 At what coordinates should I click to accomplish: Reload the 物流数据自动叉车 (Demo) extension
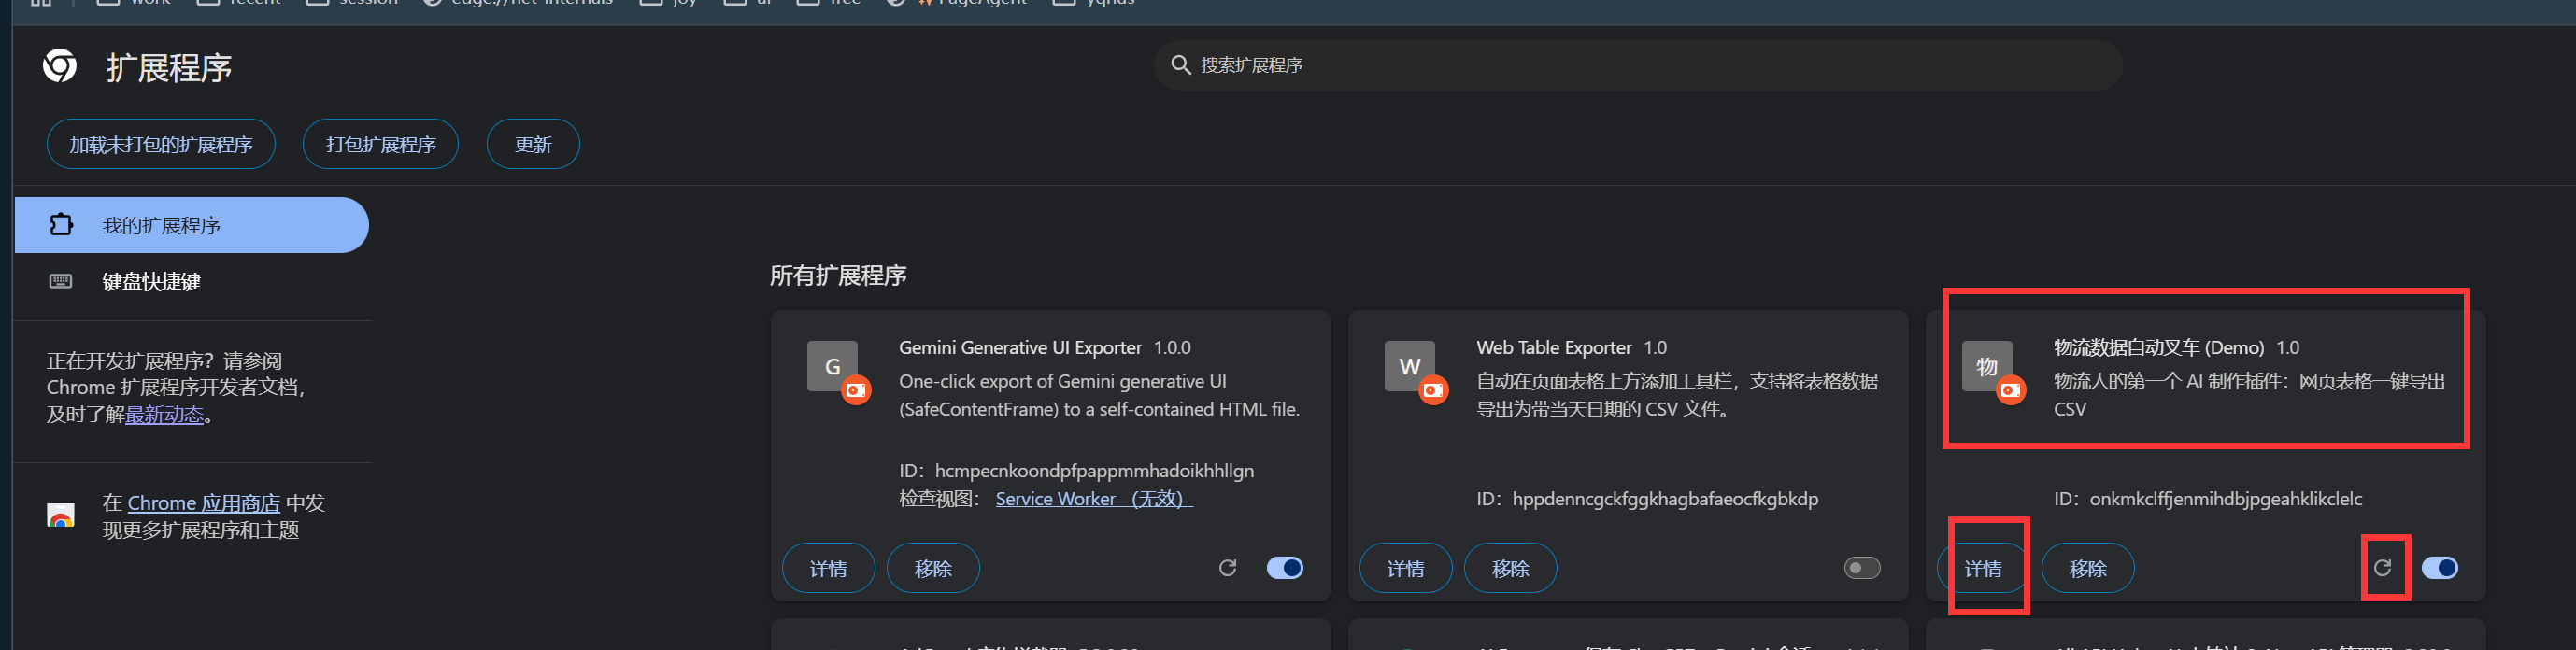[2382, 568]
